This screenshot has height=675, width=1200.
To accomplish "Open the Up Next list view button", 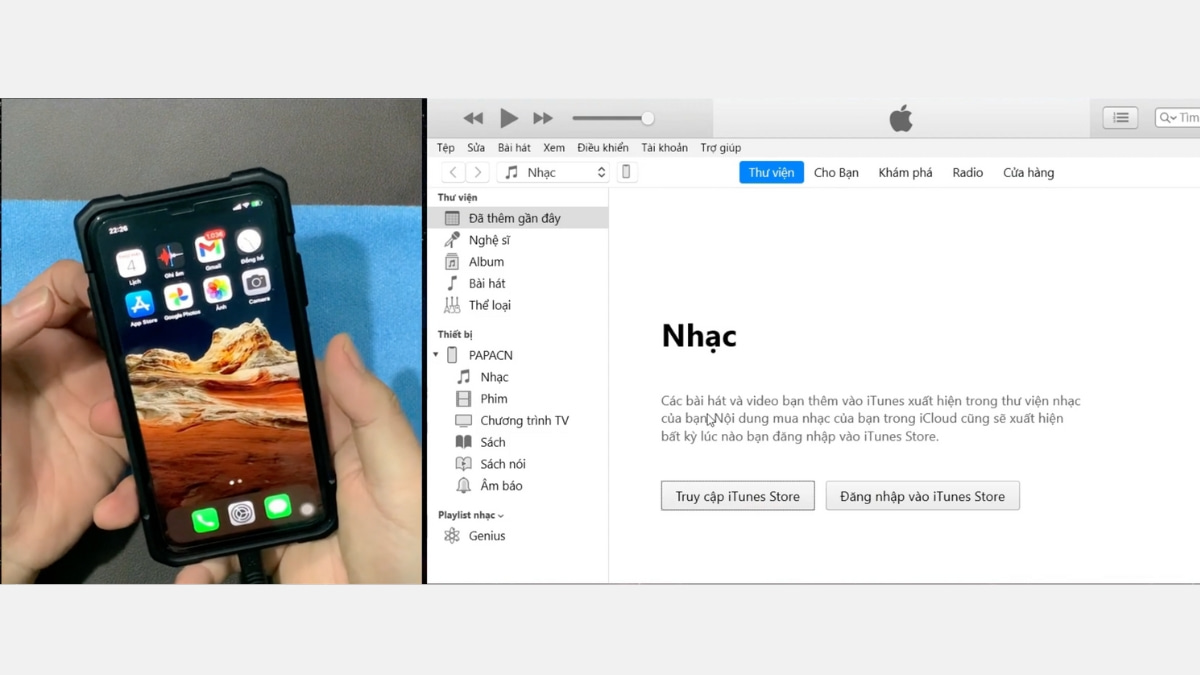I will (x=1120, y=118).
